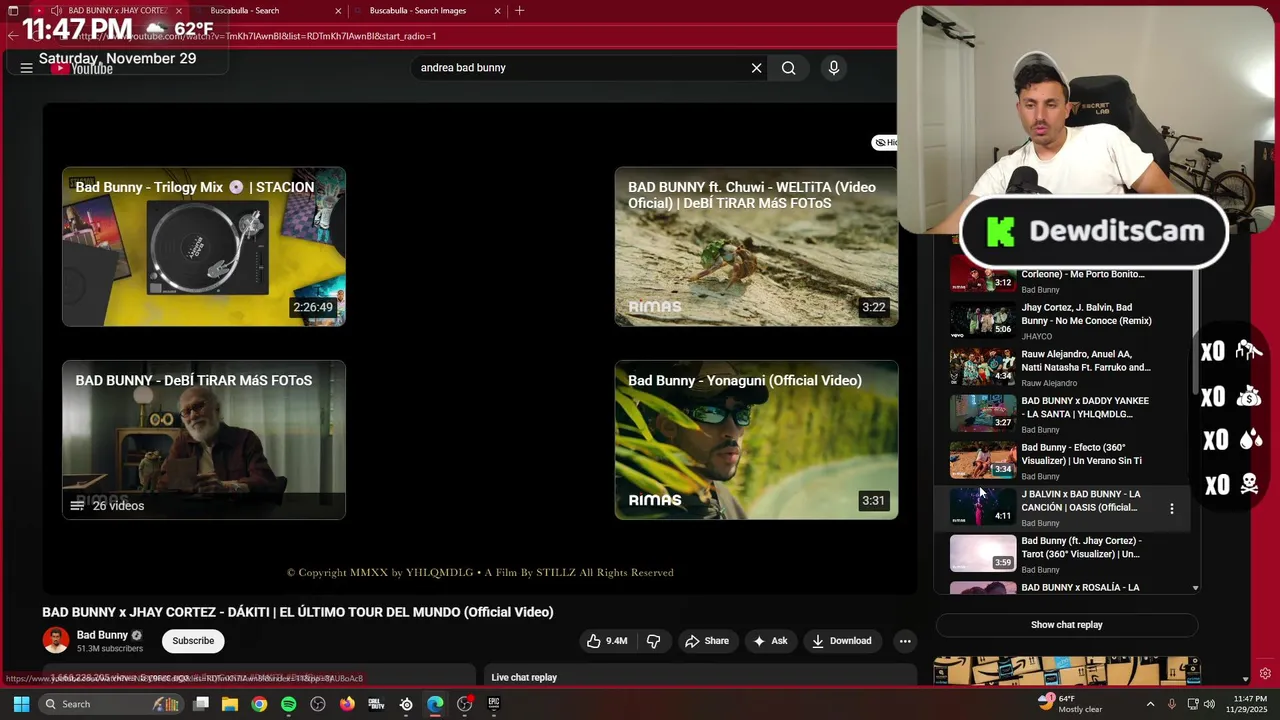Select 'LA SANTA' Daddy Yankee playlist entry
This screenshot has width=1280, height=720.
tap(1063, 414)
